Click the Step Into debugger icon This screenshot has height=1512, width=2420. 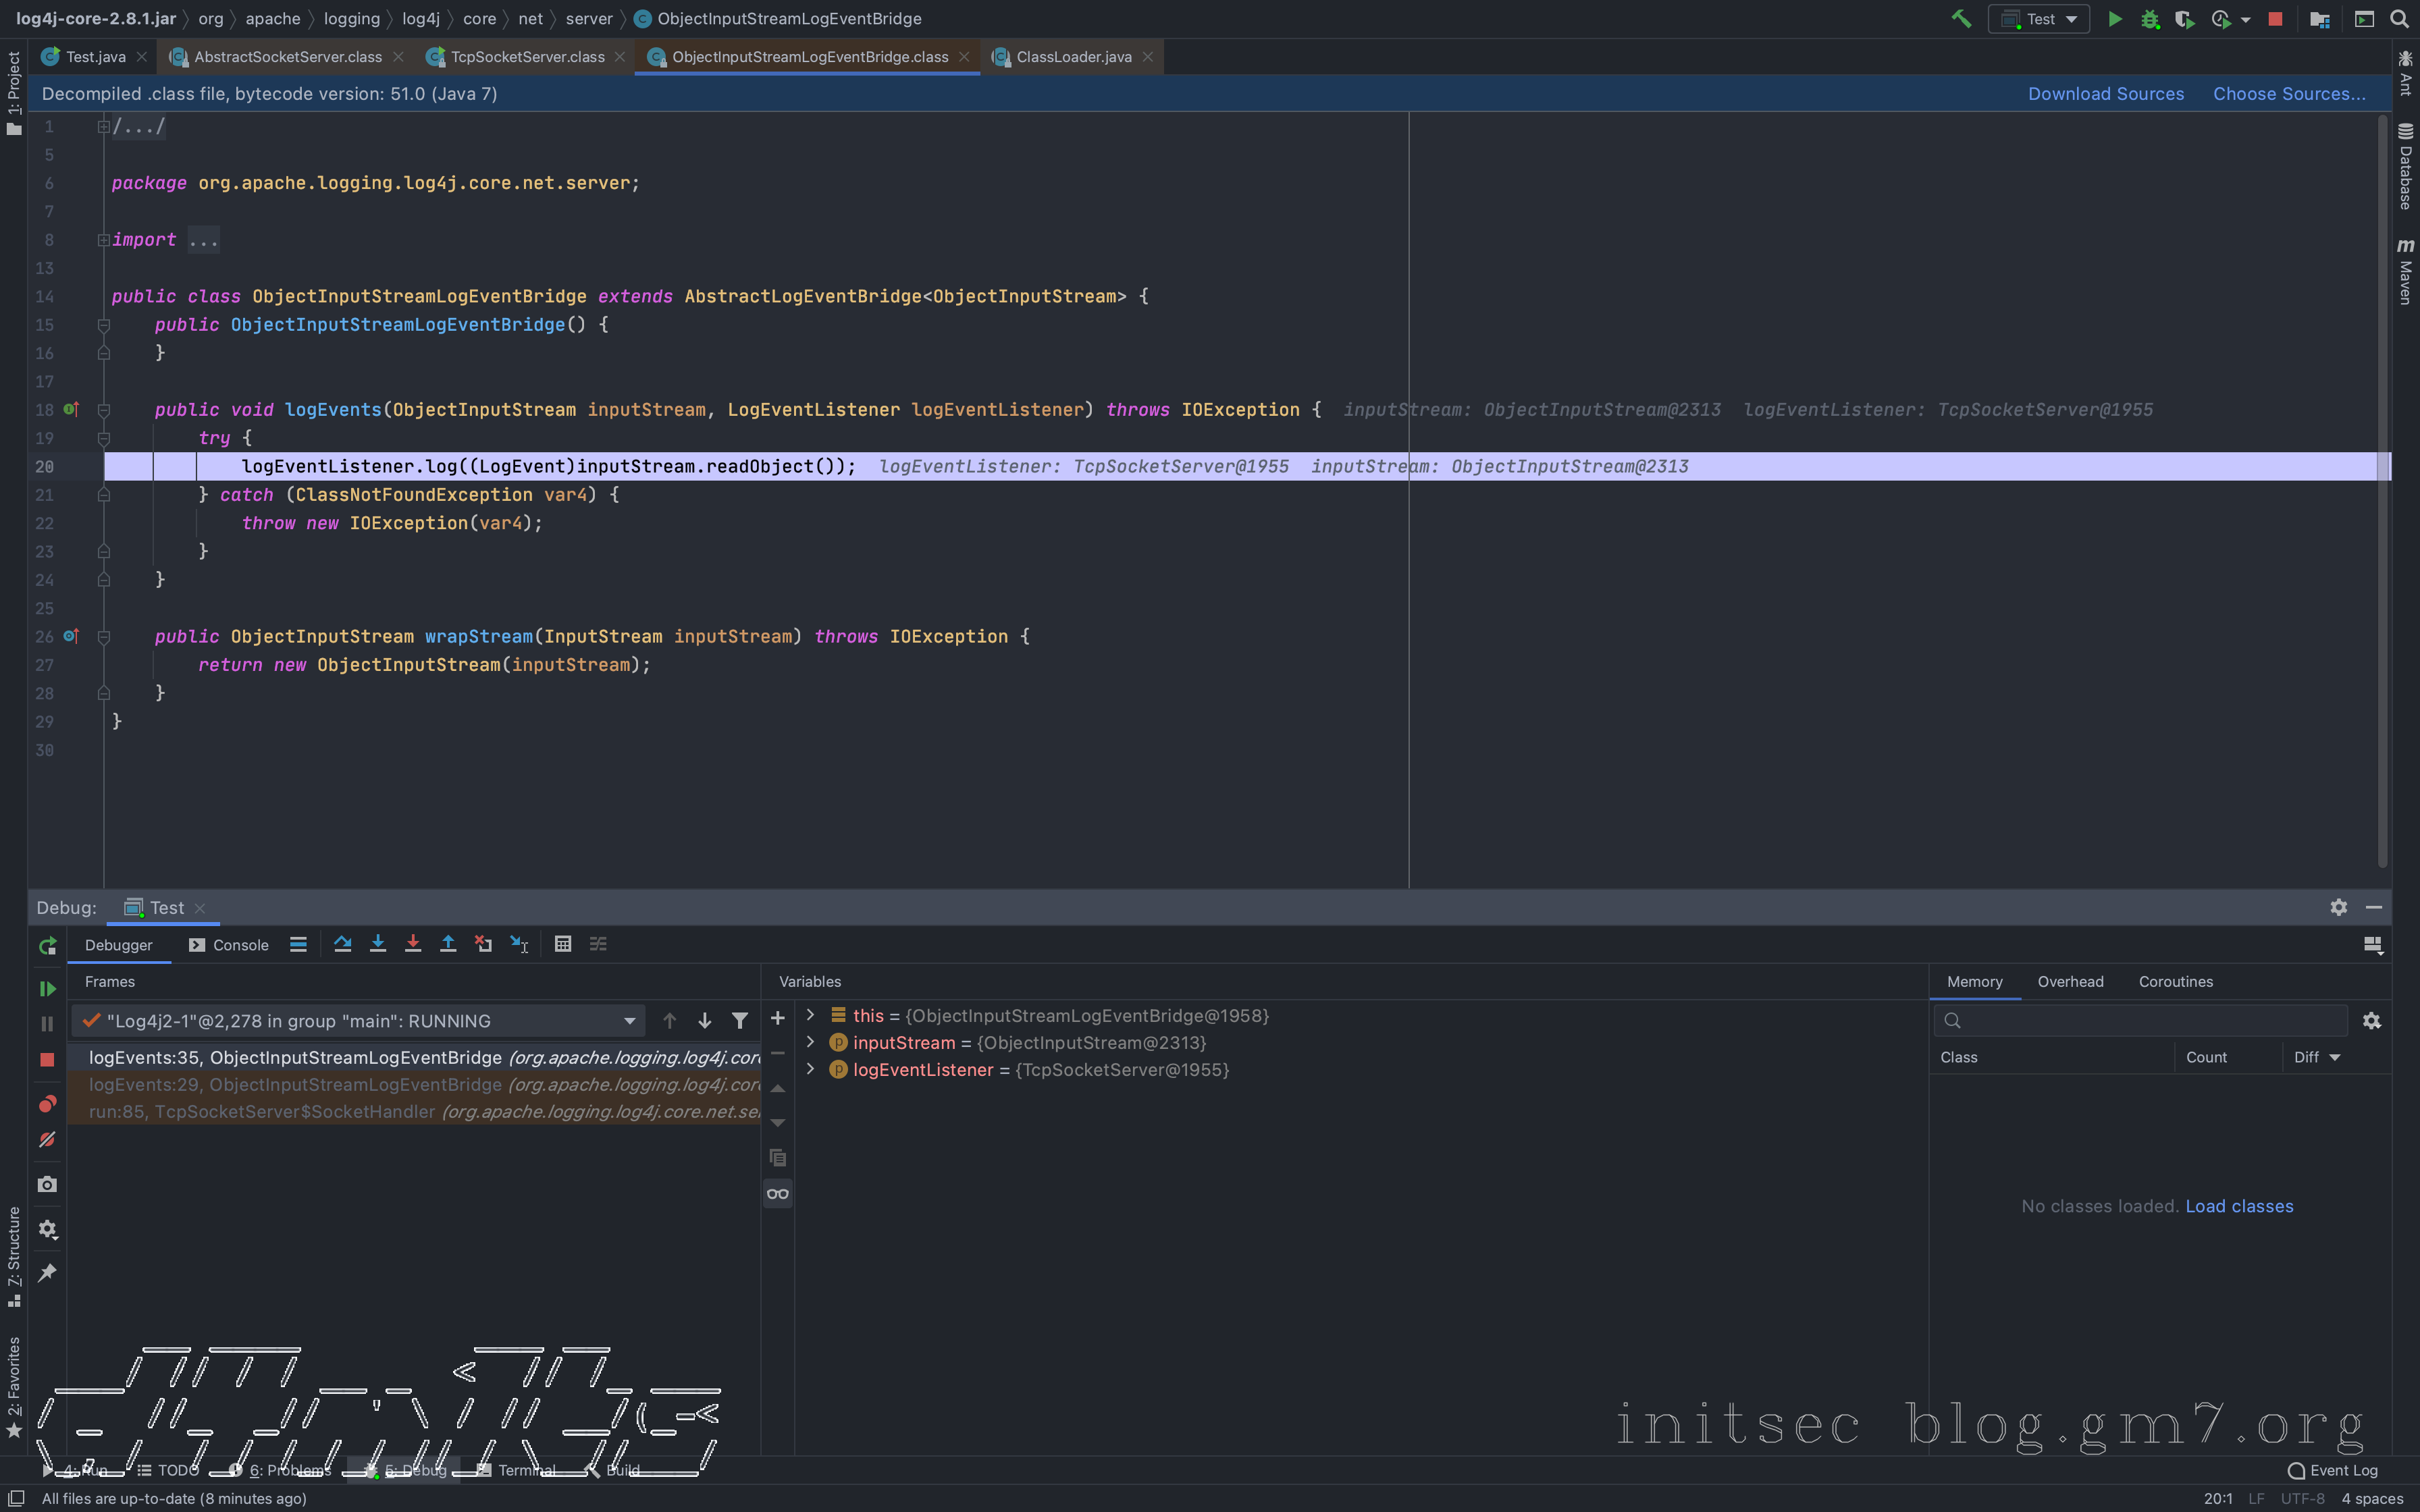click(x=377, y=944)
